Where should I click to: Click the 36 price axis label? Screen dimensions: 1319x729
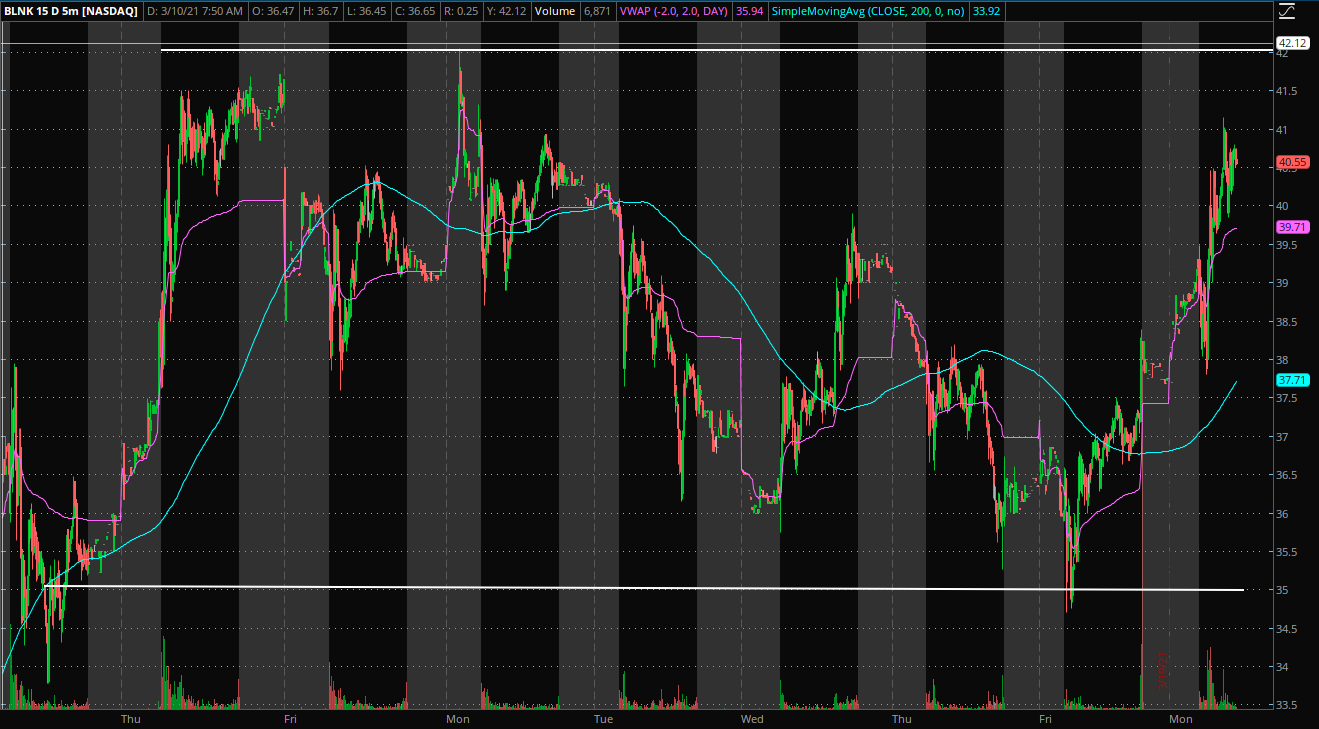[1282, 514]
